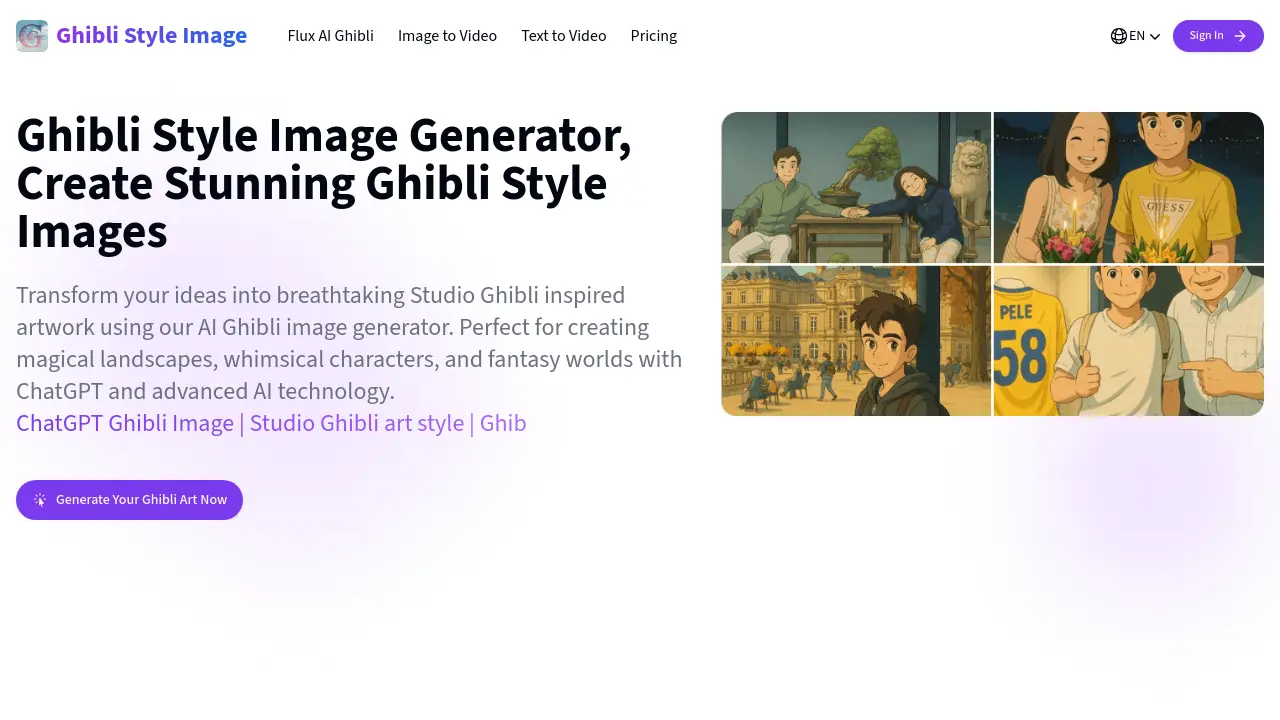Navigate to Image to Video
This screenshot has height=720, width=1280.
[x=447, y=36]
